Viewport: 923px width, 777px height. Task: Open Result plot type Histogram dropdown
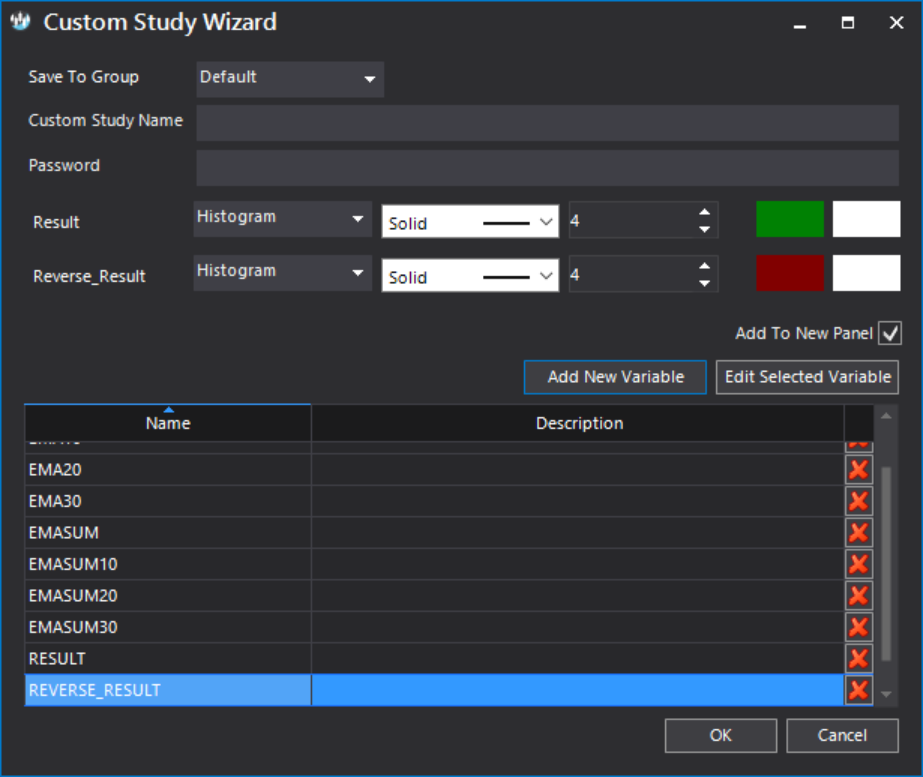282,219
